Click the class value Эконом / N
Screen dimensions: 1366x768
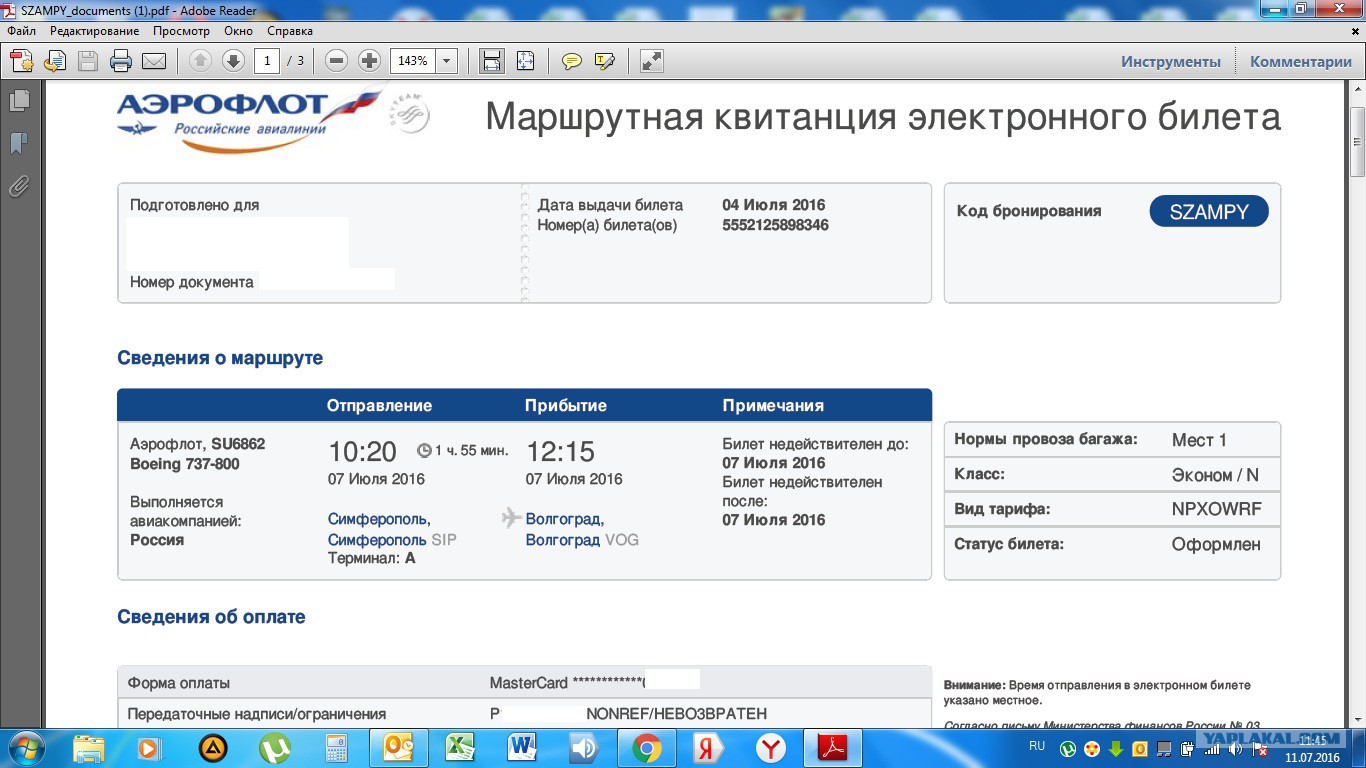(x=1215, y=476)
